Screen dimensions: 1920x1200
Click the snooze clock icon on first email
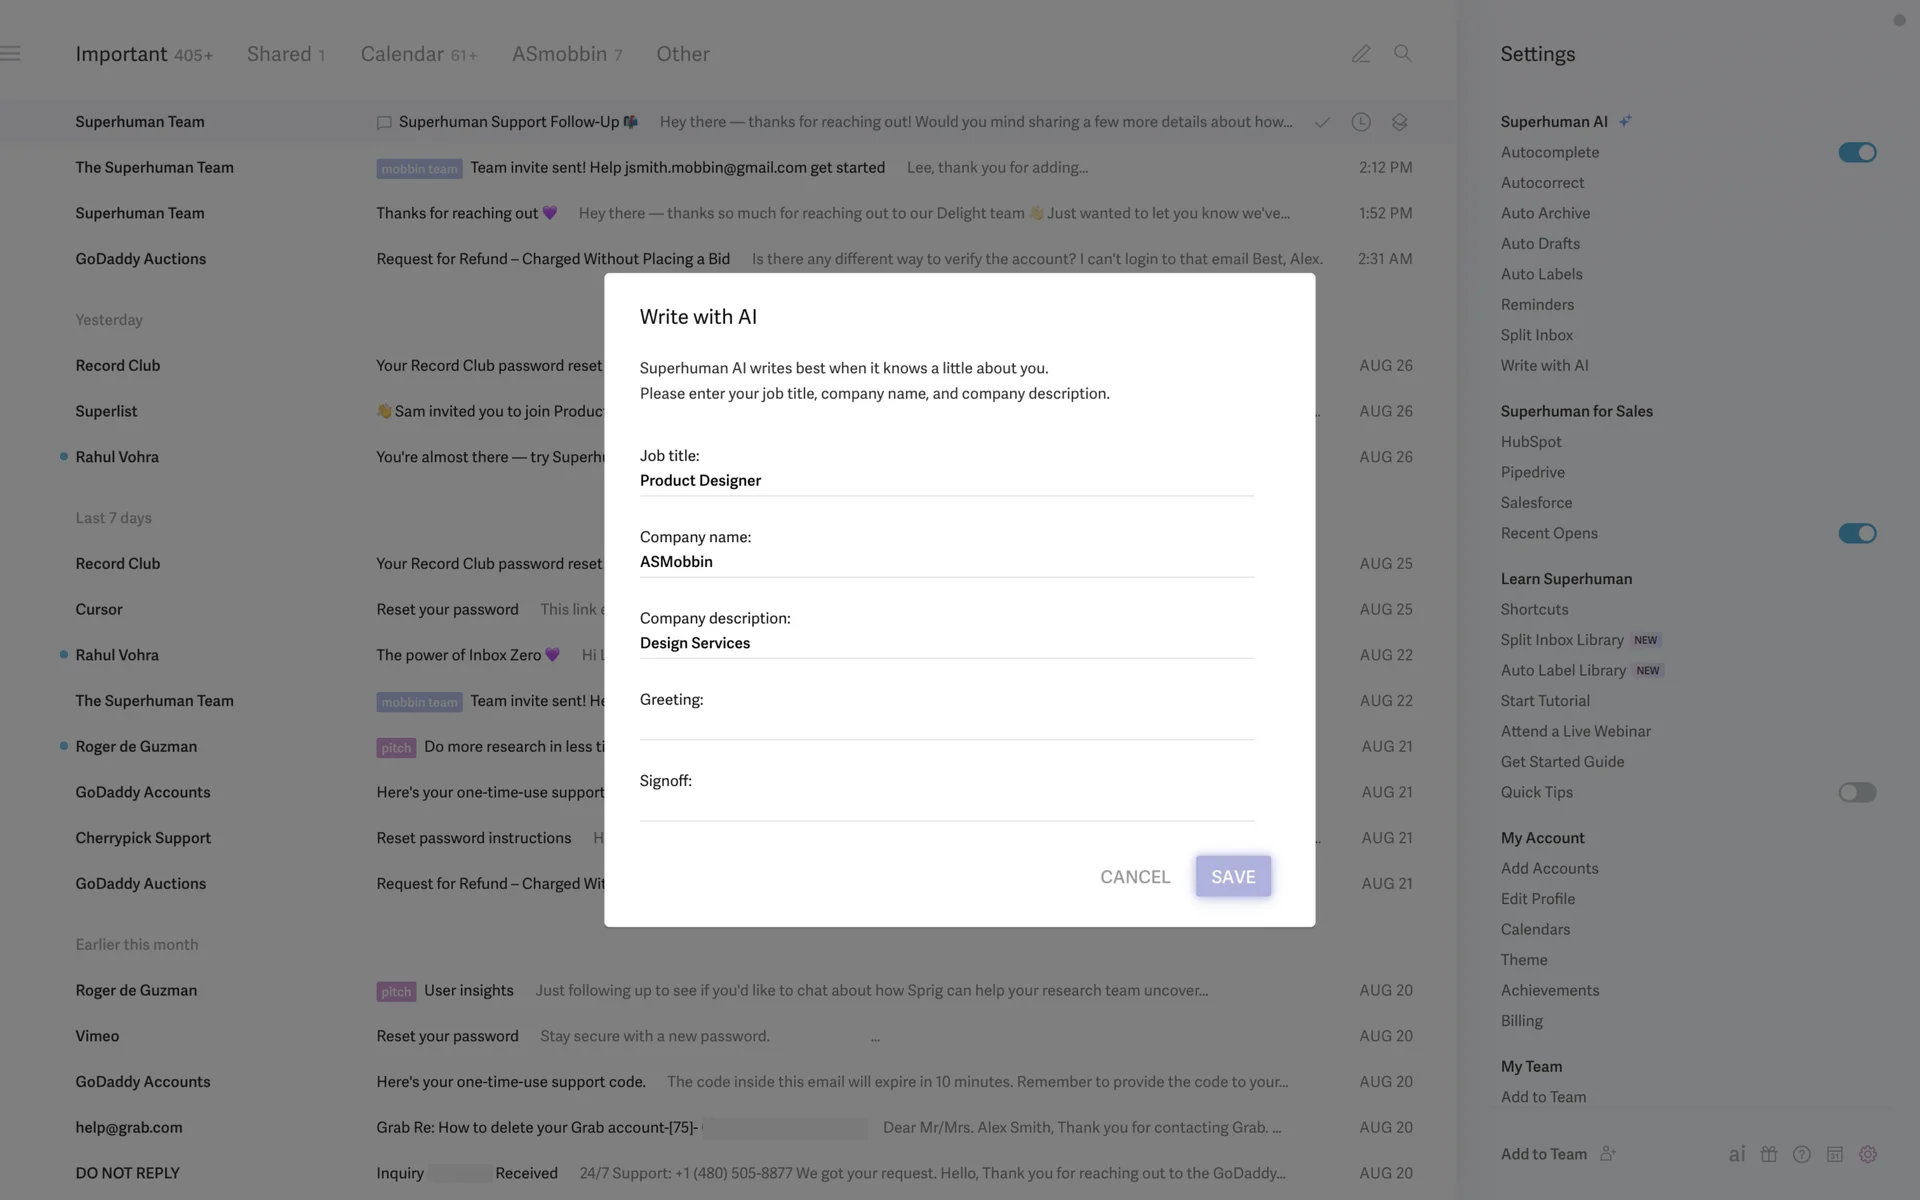pos(1361,122)
